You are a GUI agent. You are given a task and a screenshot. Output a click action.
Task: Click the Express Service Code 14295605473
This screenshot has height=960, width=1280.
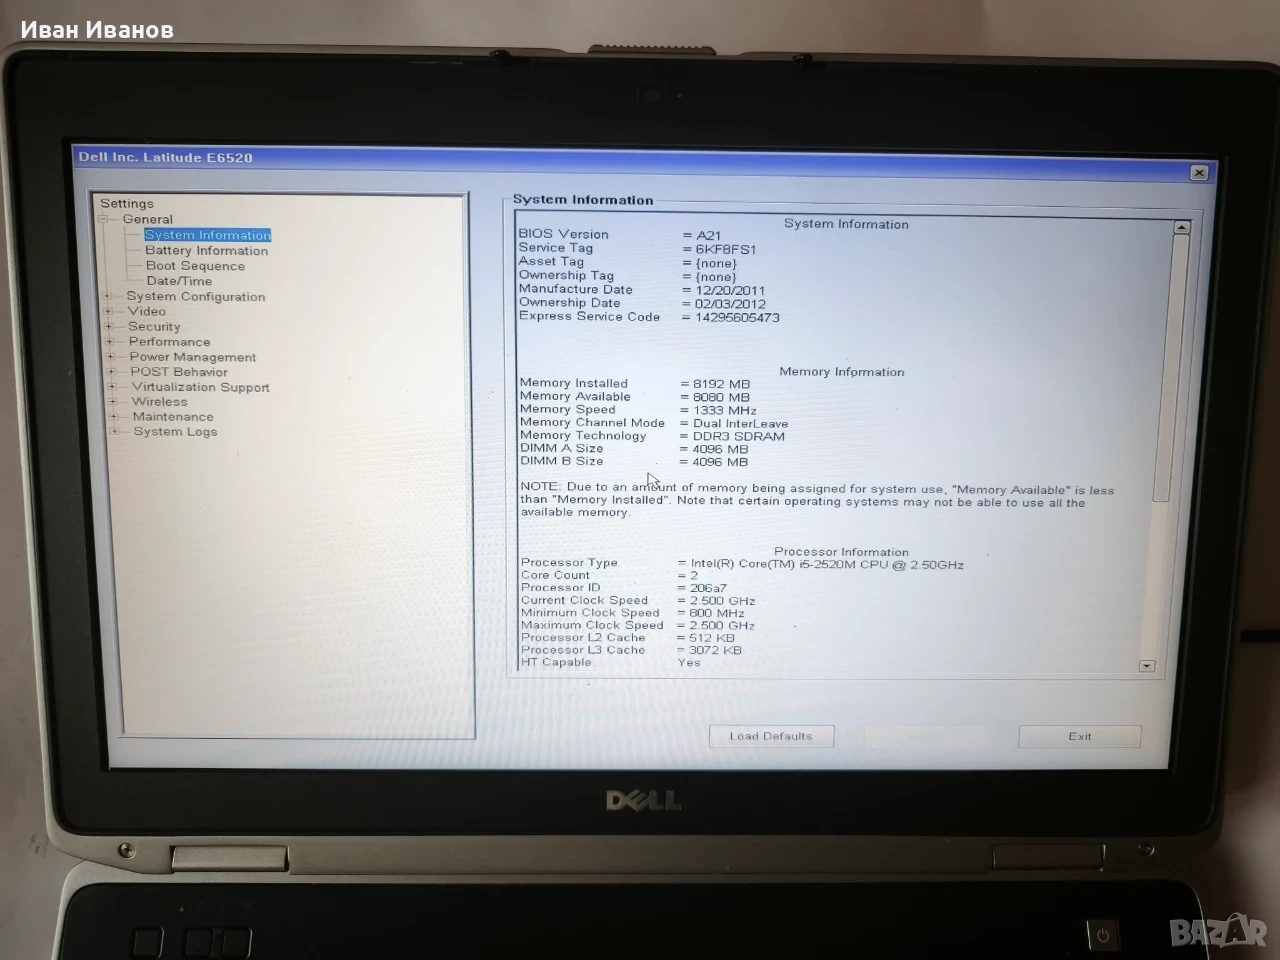pos(737,318)
